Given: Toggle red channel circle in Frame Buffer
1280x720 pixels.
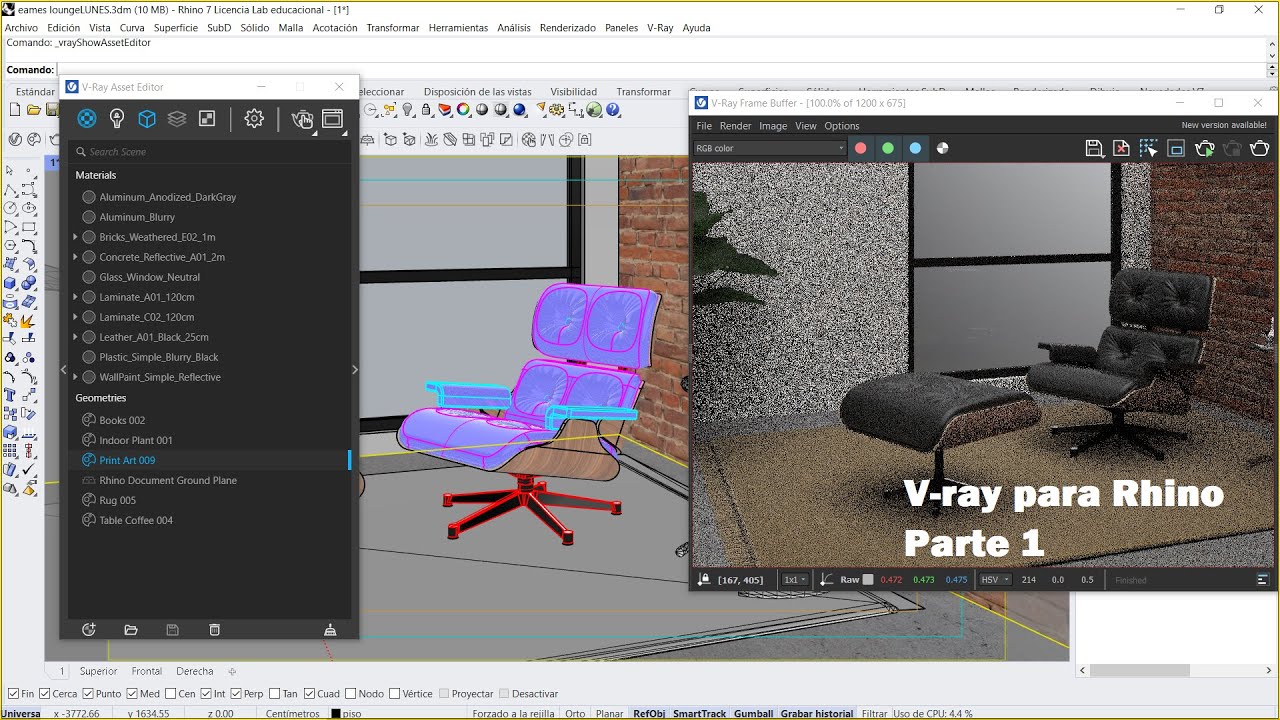Looking at the screenshot, I should pyautogui.click(x=860, y=148).
